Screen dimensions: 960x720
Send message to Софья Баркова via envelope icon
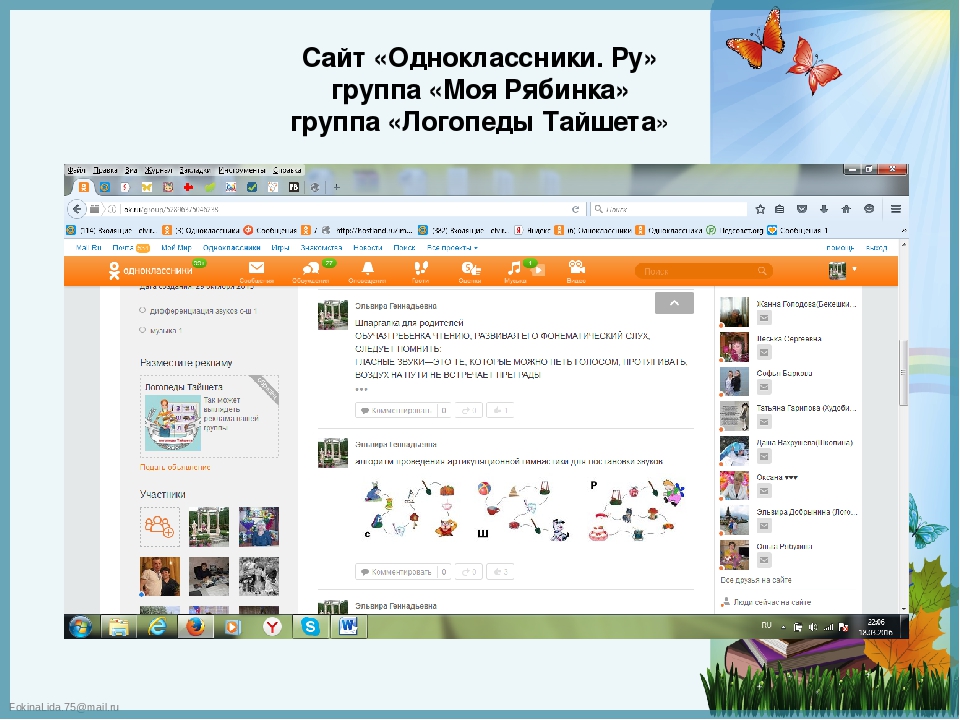click(763, 387)
